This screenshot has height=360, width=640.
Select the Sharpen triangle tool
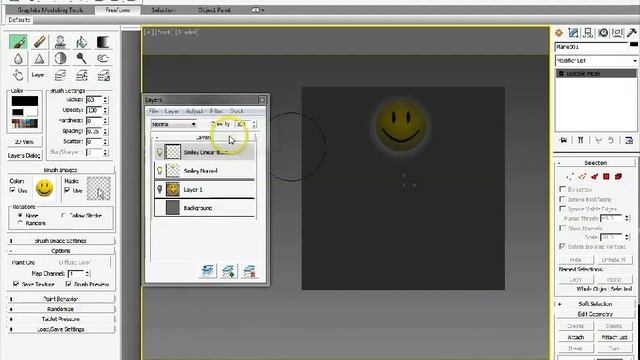[x=40, y=59]
